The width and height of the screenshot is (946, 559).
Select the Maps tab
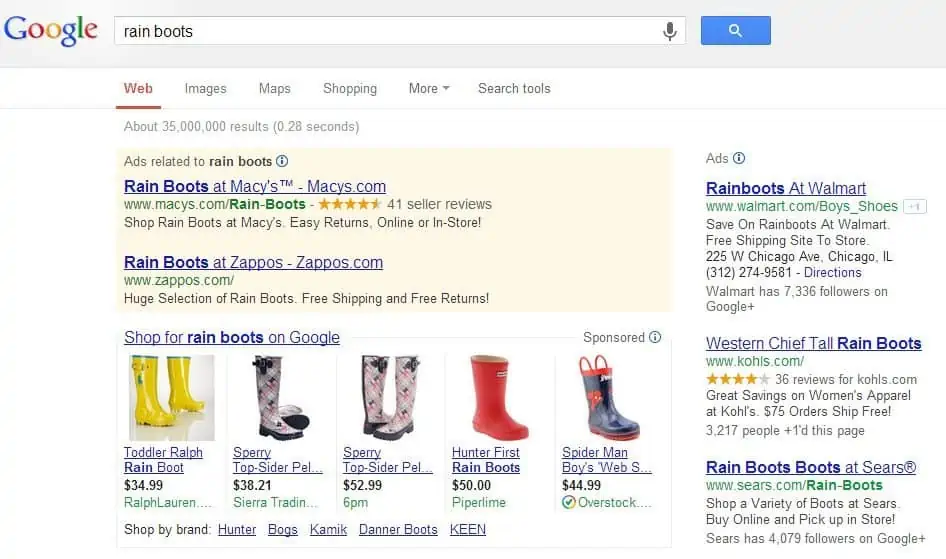coord(274,88)
